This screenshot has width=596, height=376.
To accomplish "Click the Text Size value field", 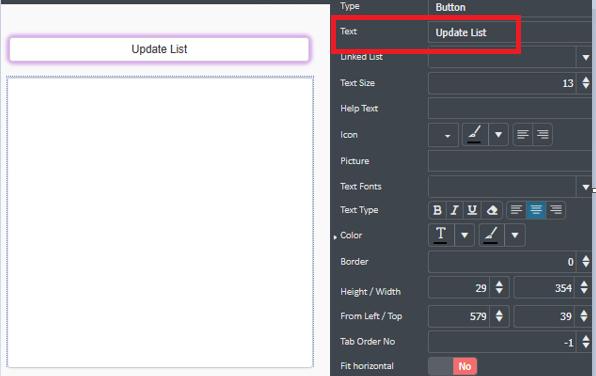I will pyautogui.click(x=502, y=83).
